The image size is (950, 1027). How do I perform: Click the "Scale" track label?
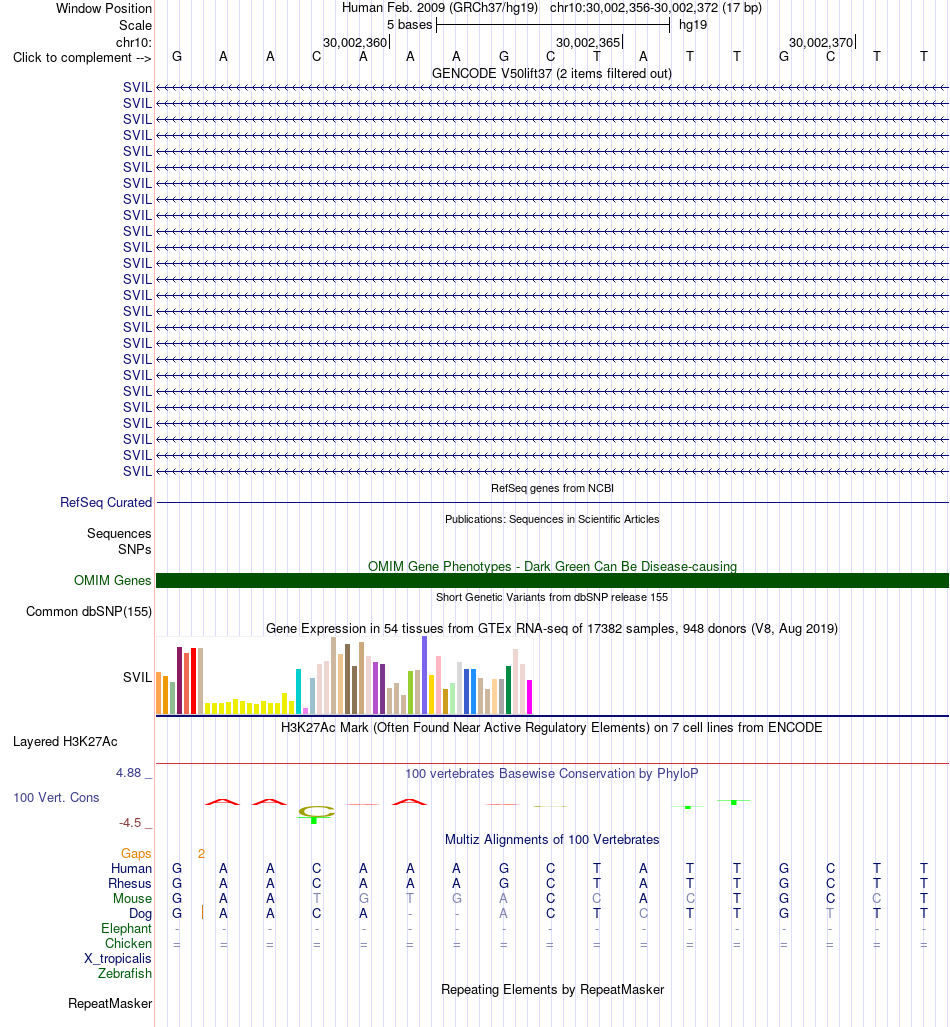pos(135,26)
